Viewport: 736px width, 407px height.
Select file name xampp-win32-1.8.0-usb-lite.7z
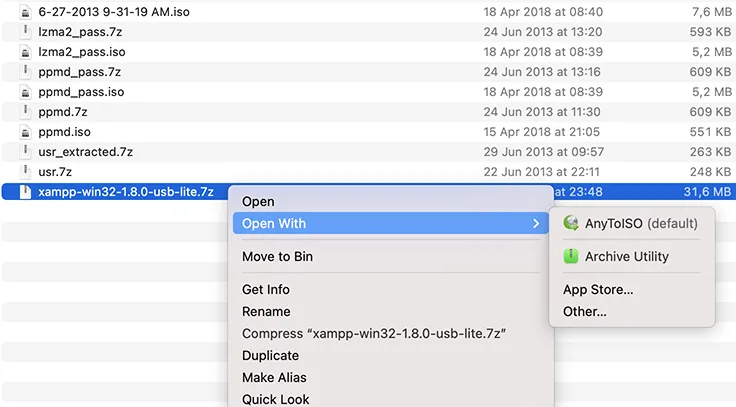point(126,192)
